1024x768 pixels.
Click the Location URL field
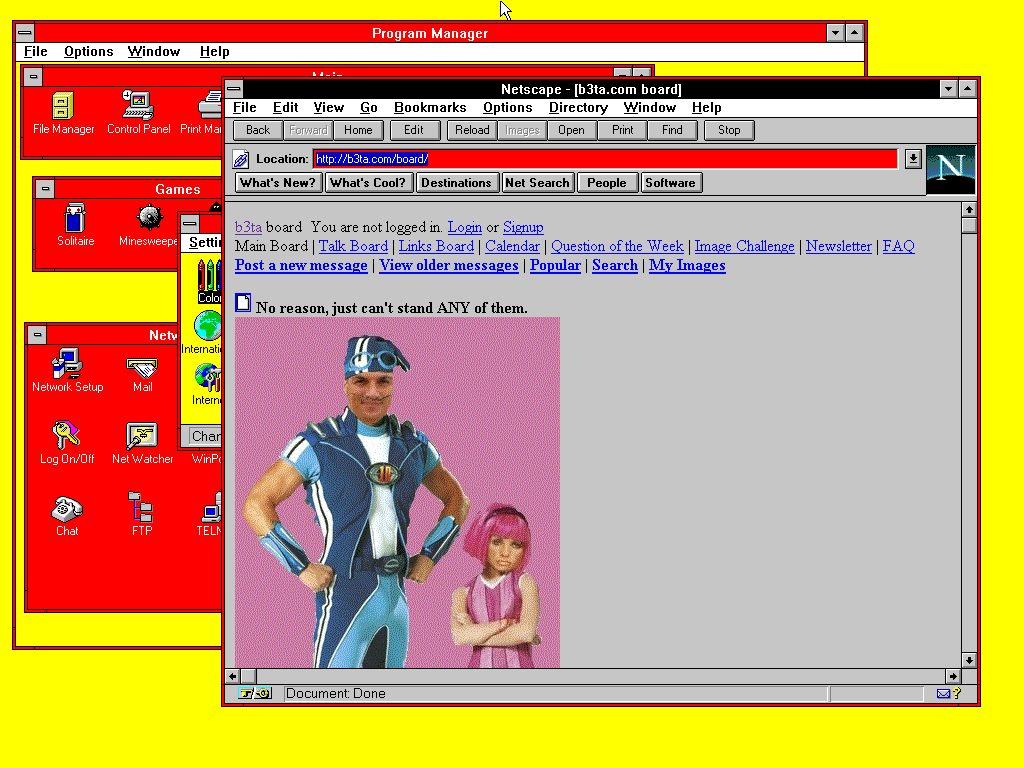[605, 159]
